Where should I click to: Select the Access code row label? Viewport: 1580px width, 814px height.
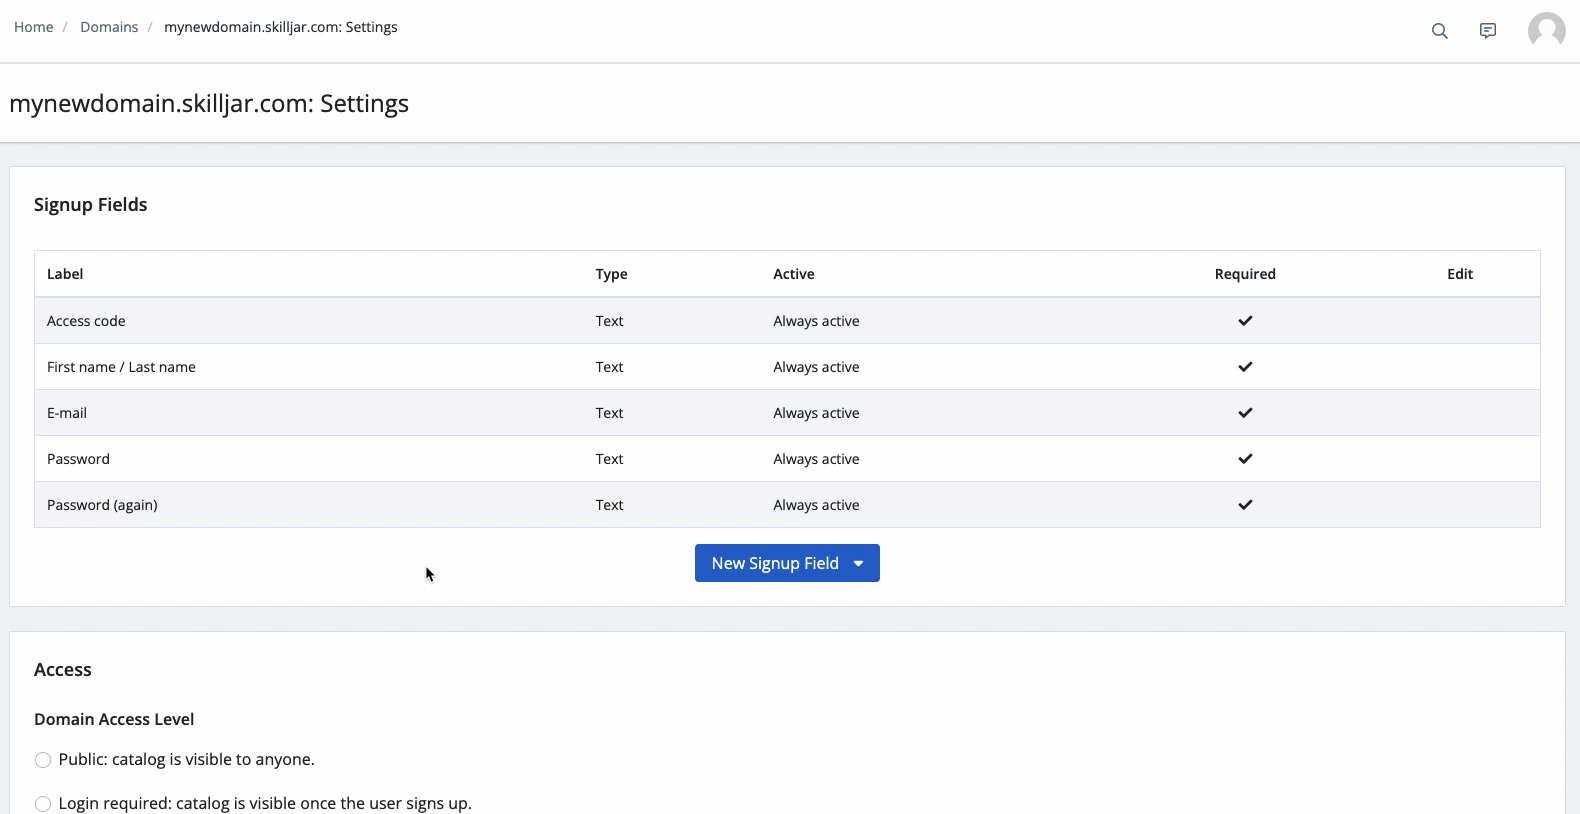[x=86, y=321]
